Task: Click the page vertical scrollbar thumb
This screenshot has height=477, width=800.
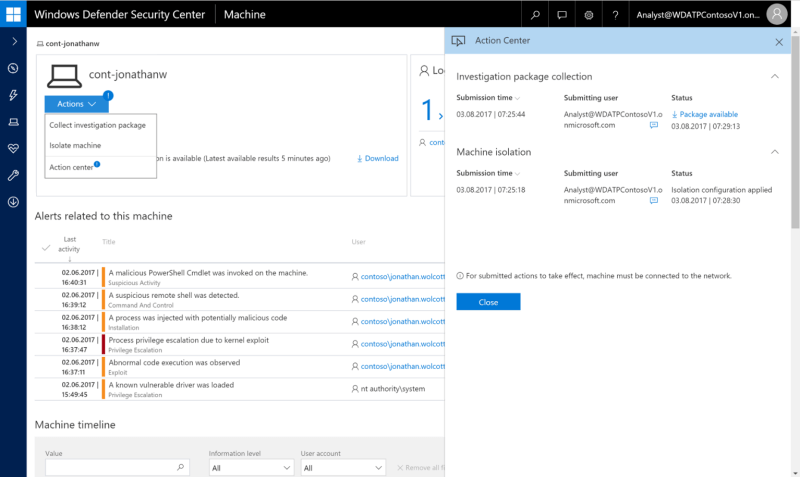Action: (x=795, y=133)
